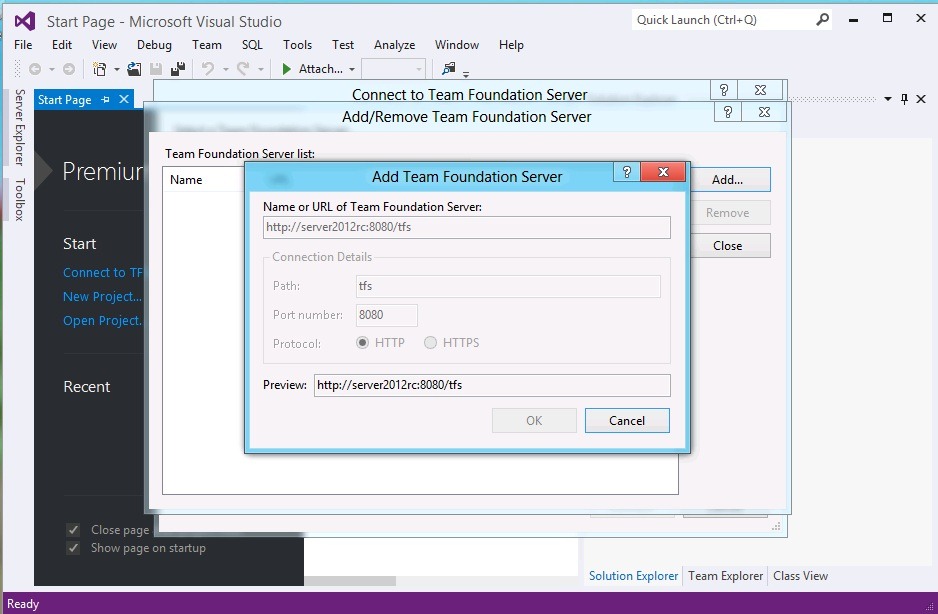
Task: Click the Open File toolbar icon
Action: click(x=134, y=69)
